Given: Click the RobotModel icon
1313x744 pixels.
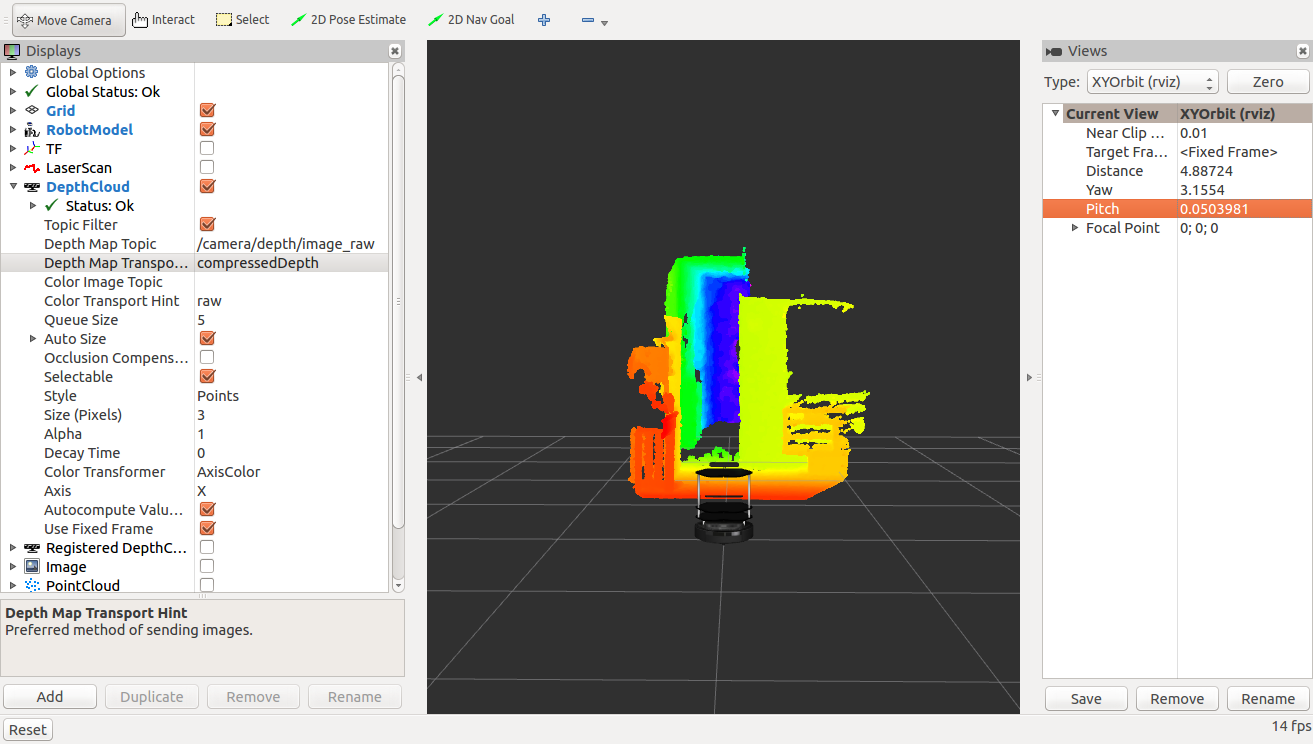Looking at the screenshot, I should tap(32, 129).
